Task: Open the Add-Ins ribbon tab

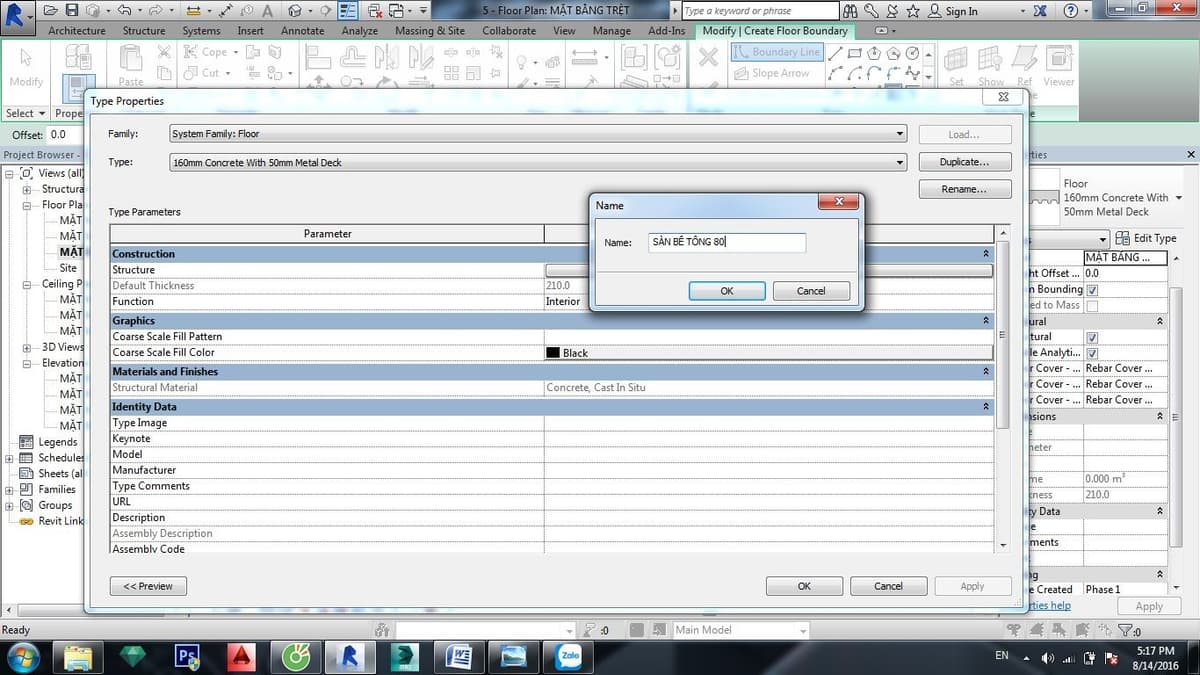Action: point(666,30)
